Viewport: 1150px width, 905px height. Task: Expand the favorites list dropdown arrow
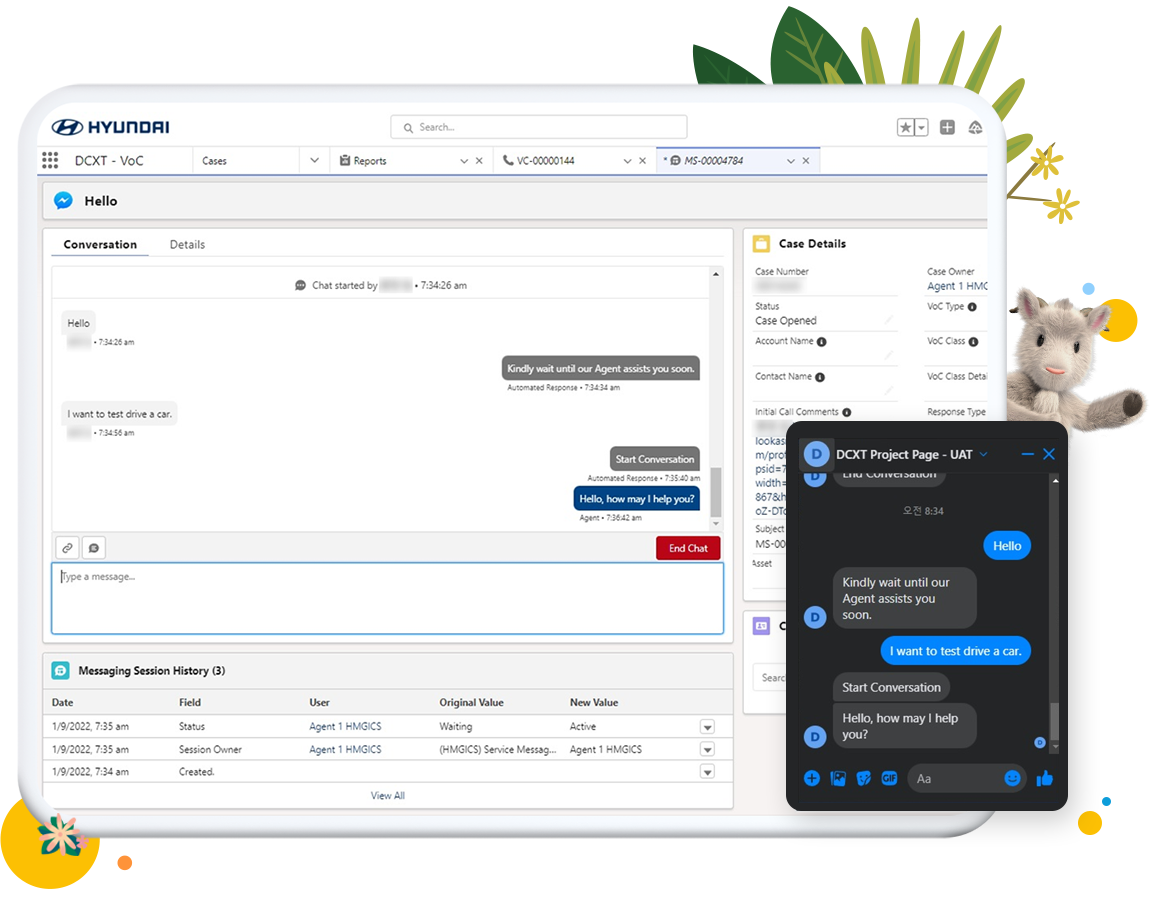(x=922, y=128)
